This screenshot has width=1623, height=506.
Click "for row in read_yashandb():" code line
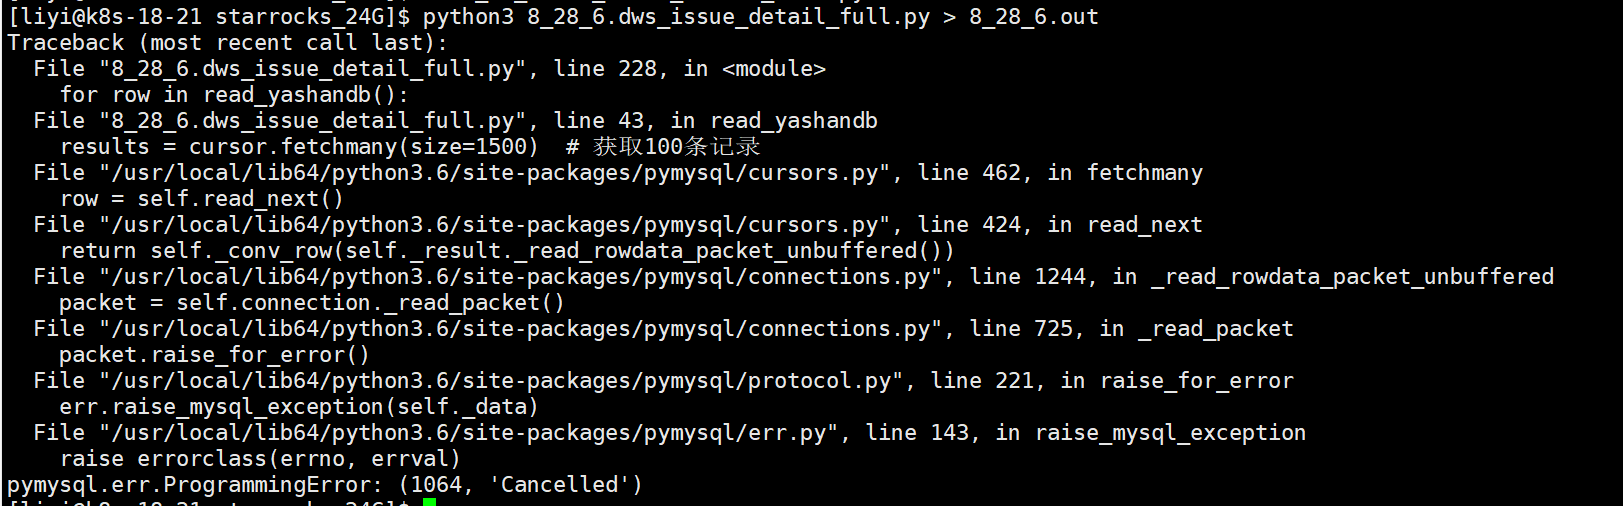tap(234, 95)
